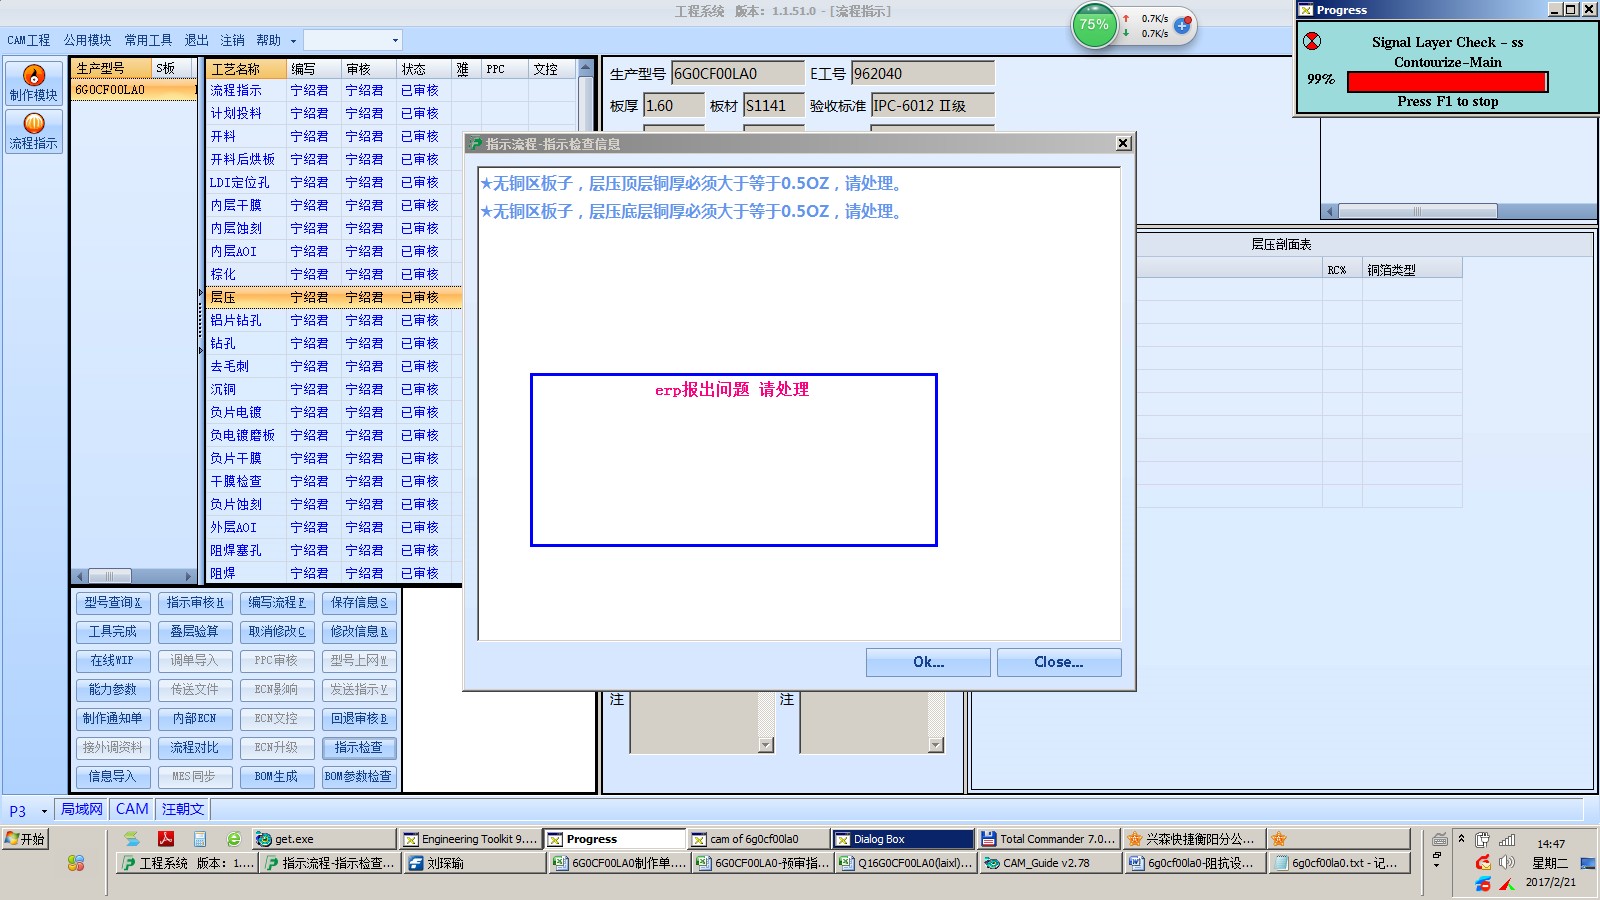1600x900 pixels.
Task: Click the 指示检查 button
Action: [x=359, y=748]
